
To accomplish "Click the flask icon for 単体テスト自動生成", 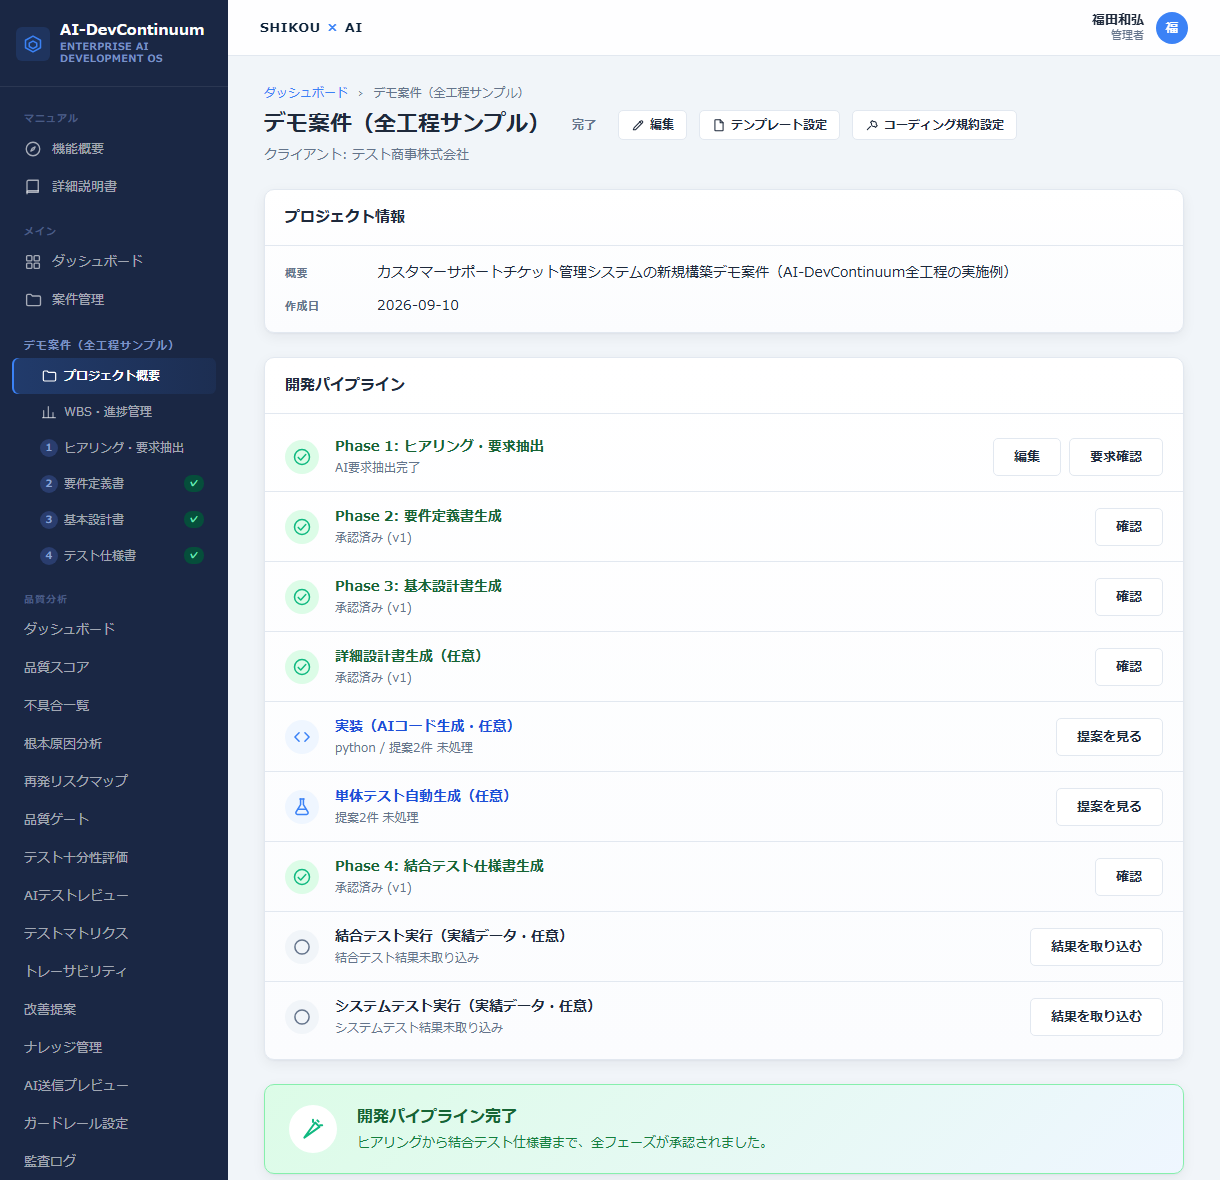I will [302, 807].
